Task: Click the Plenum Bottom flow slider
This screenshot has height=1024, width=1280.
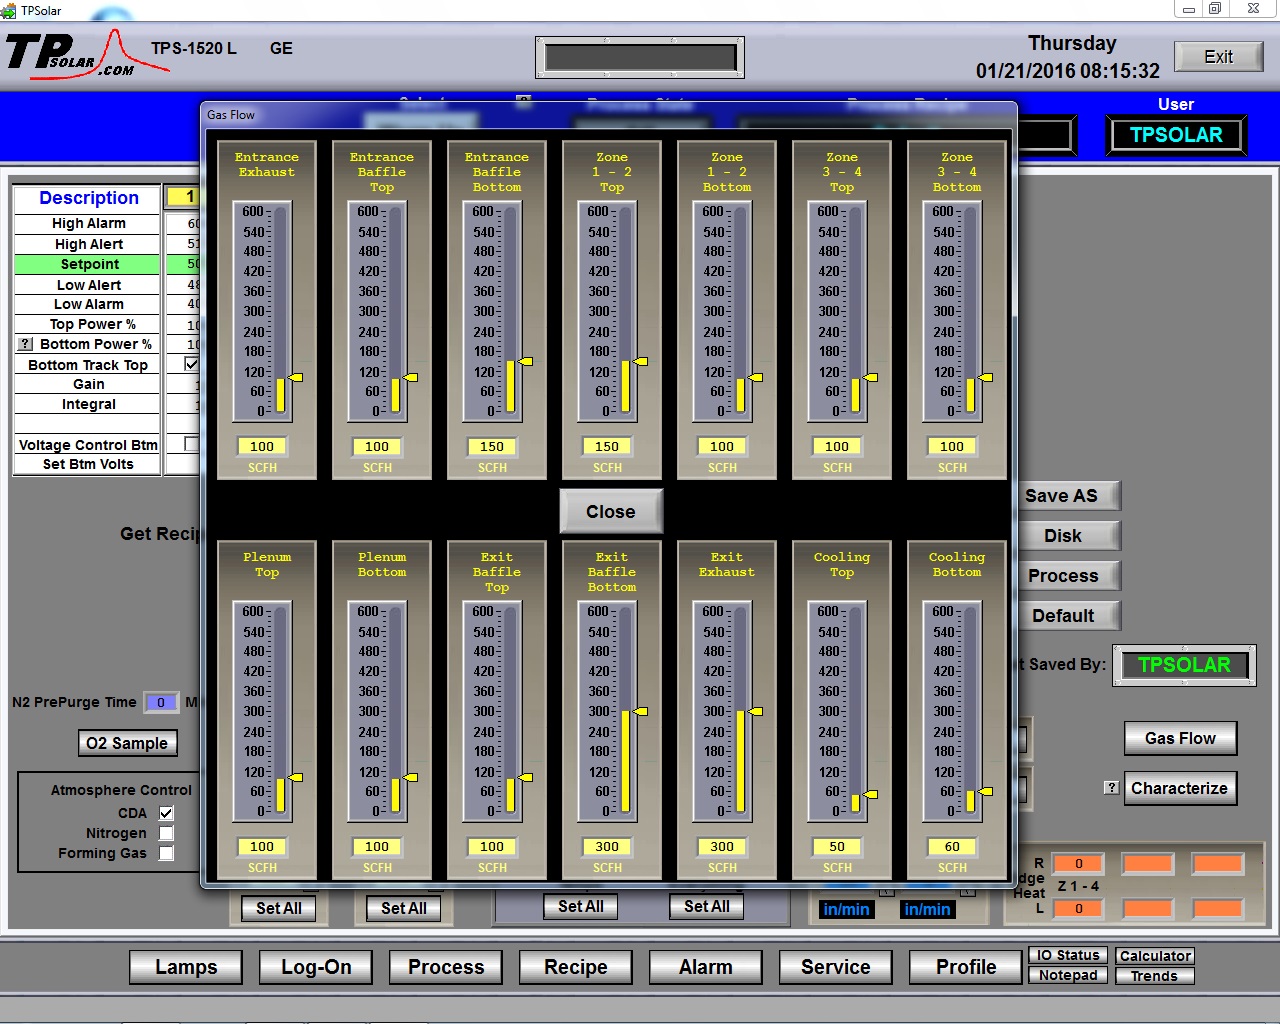Action: click(x=396, y=711)
